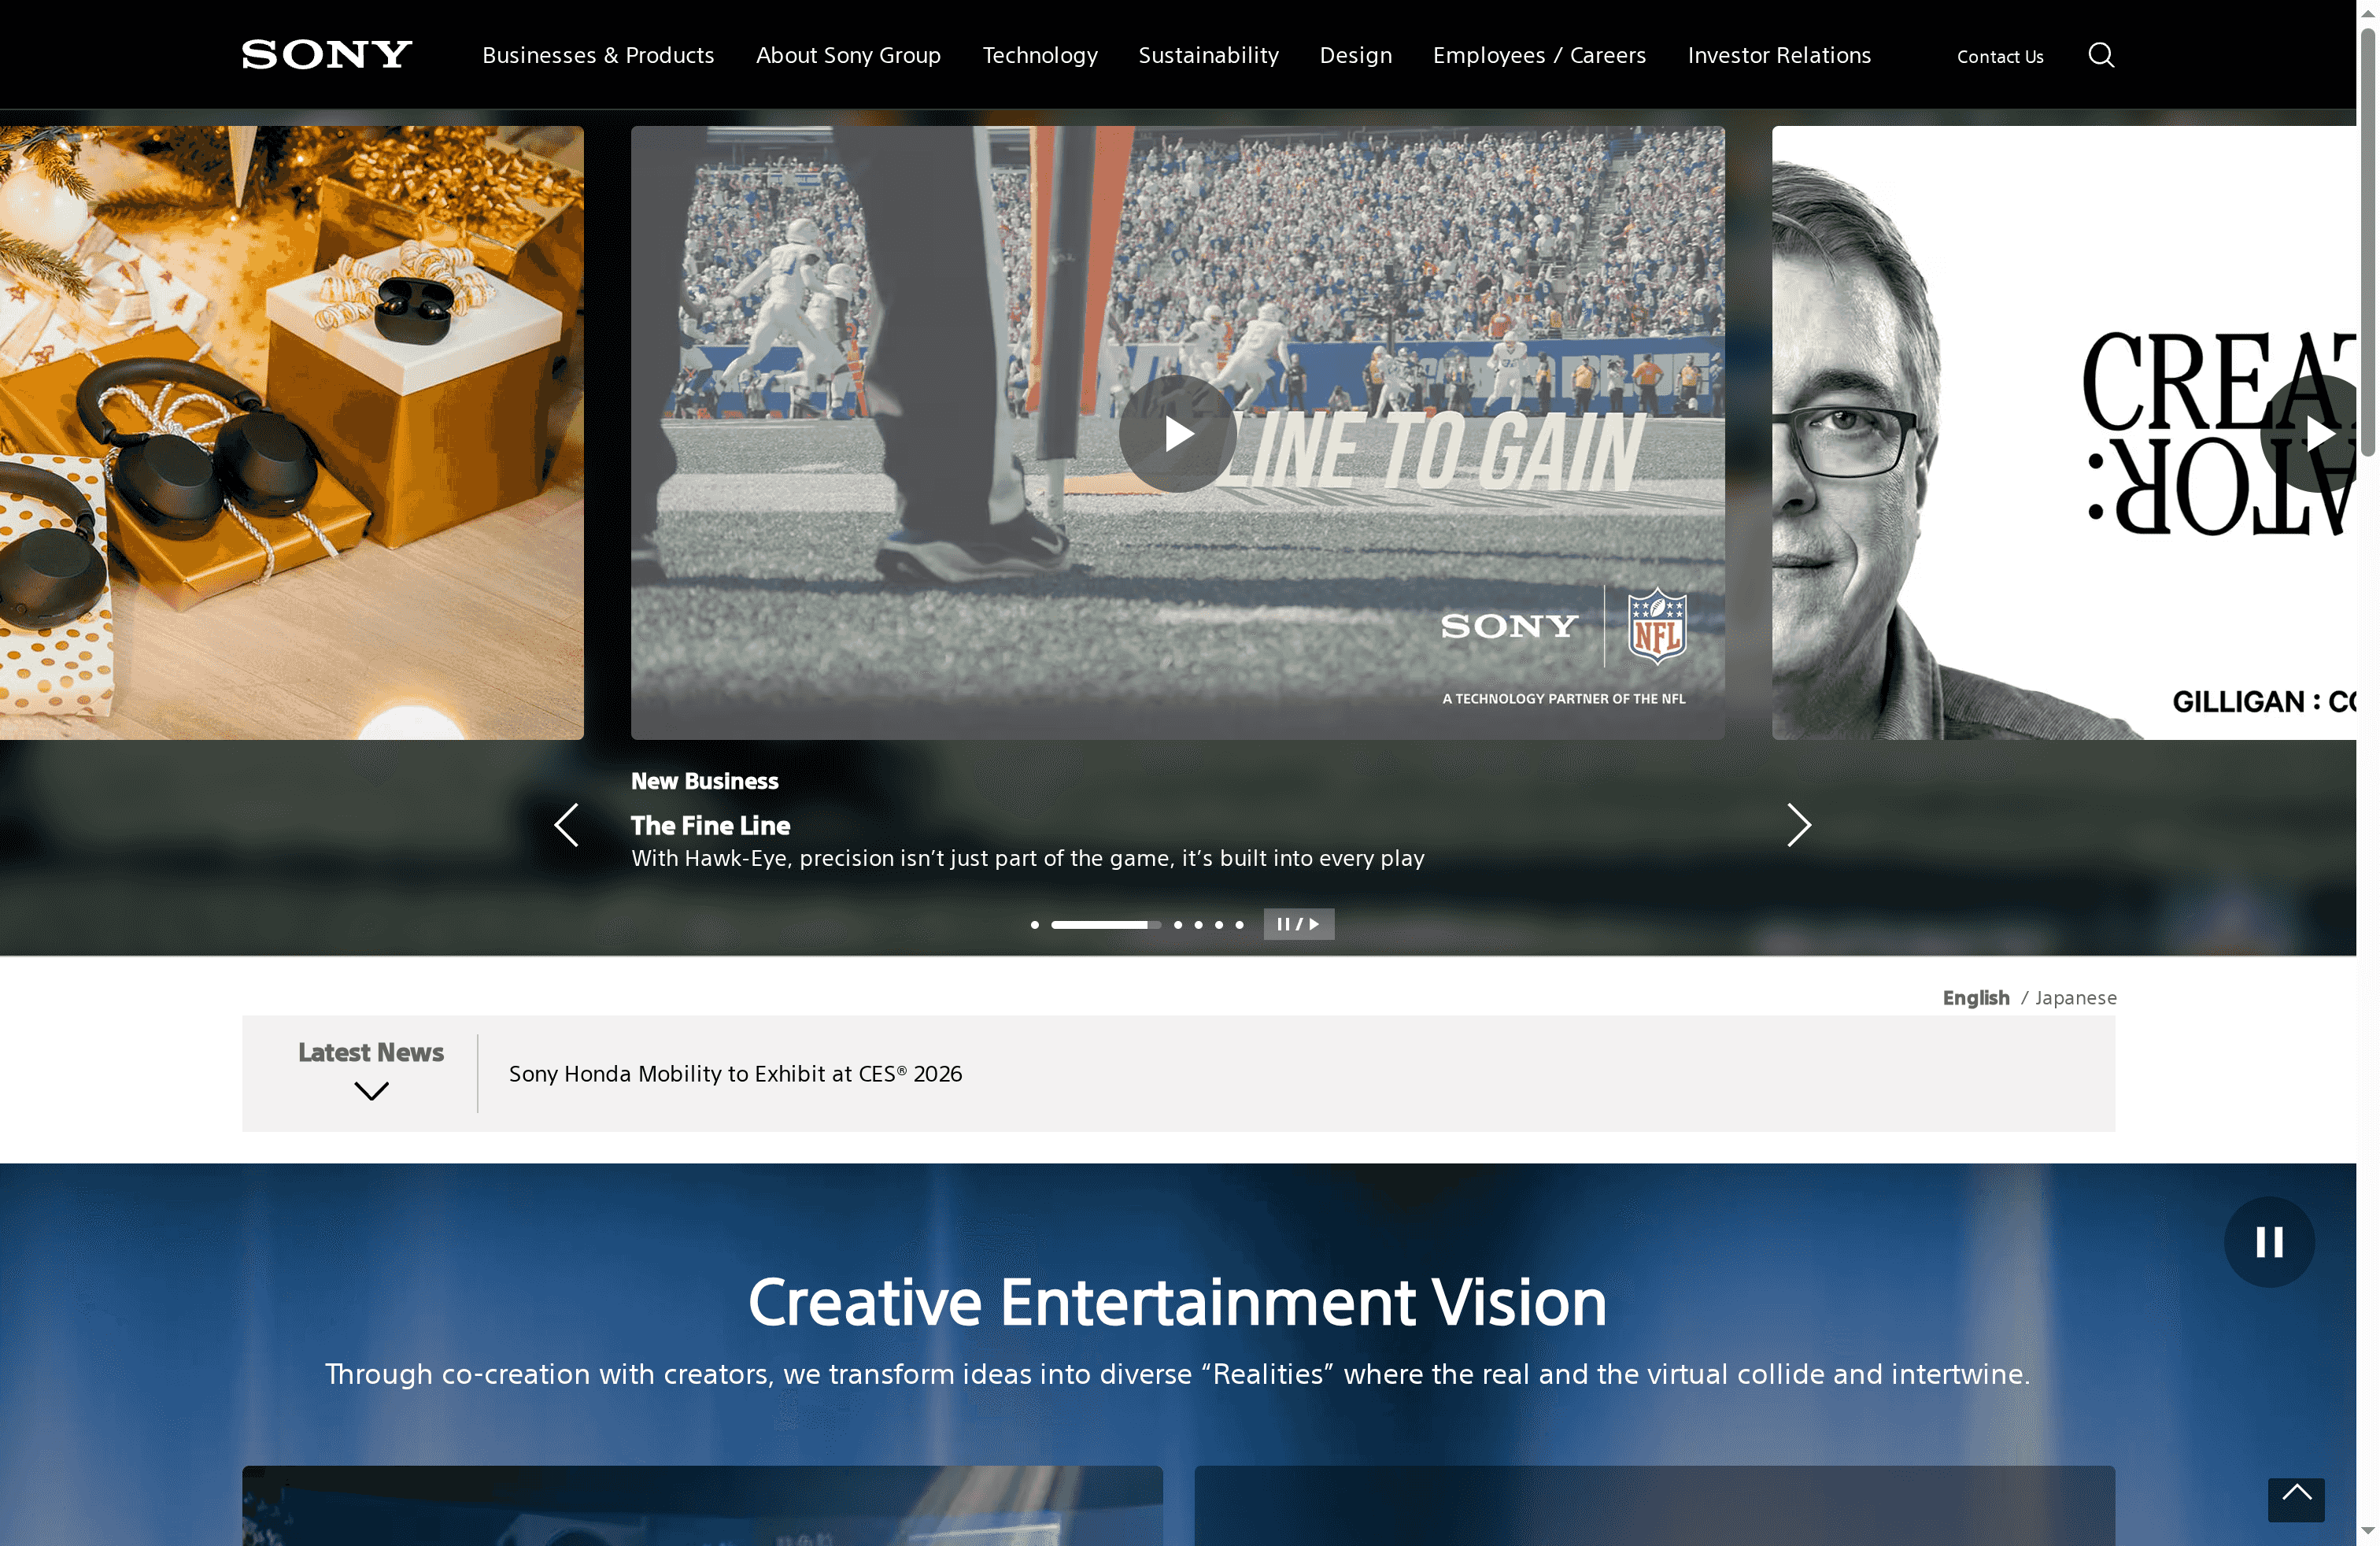Open the Businesses & Products menu
The width and height of the screenshot is (2380, 1546).
pyautogui.click(x=597, y=55)
